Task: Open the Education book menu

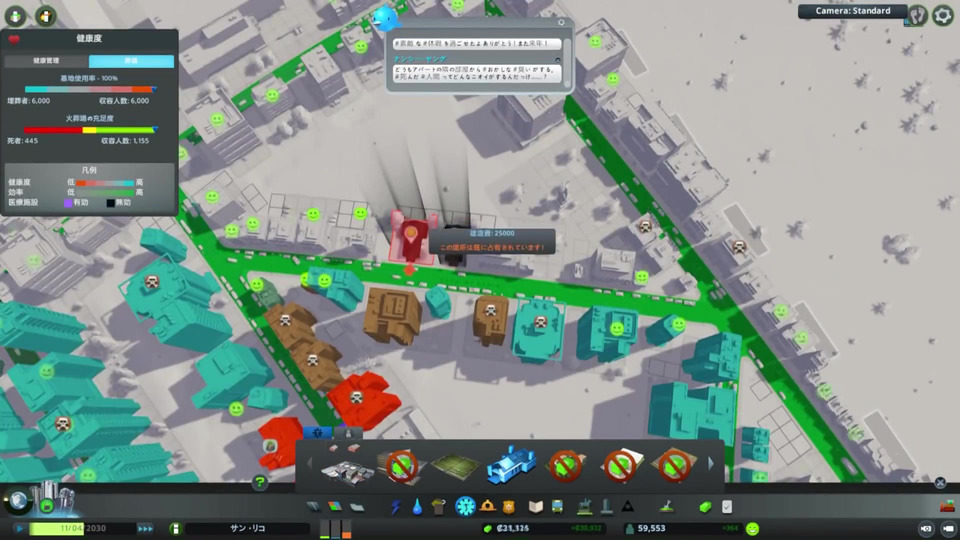Action: pos(536,507)
